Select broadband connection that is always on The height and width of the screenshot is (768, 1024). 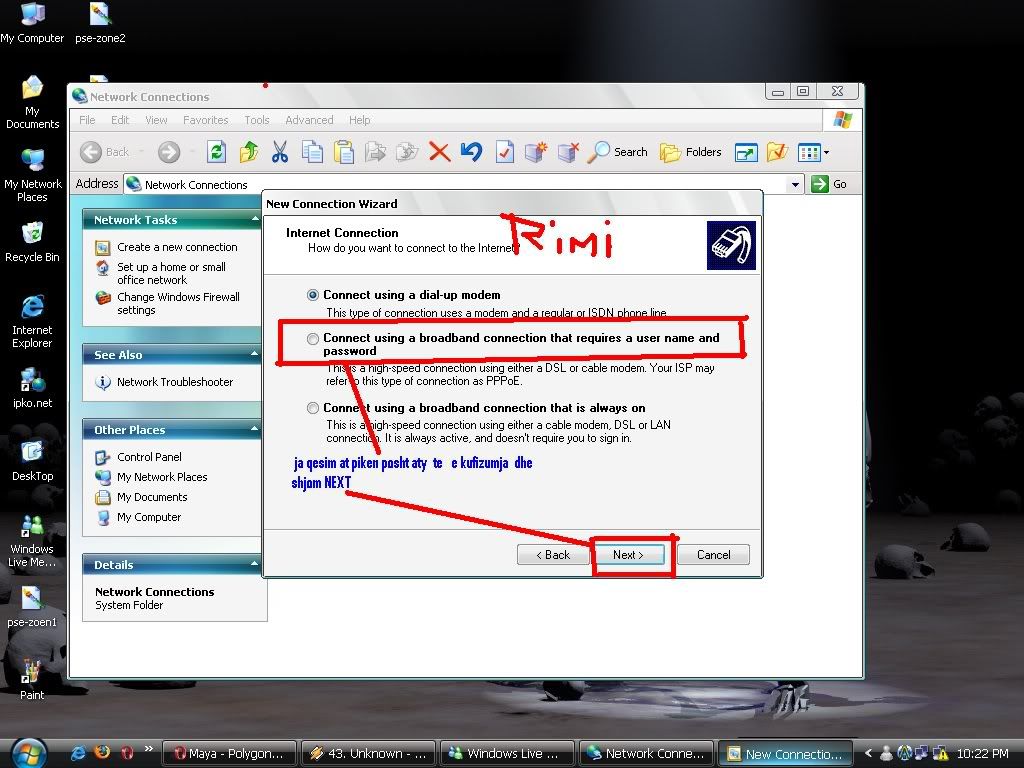(313, 408)
